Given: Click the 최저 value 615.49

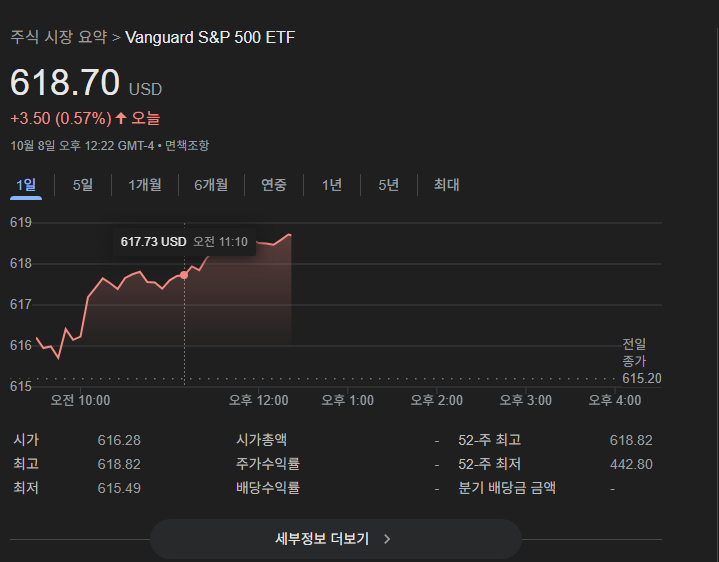Looking at the screenshot, I should click(x=119, y=488).
